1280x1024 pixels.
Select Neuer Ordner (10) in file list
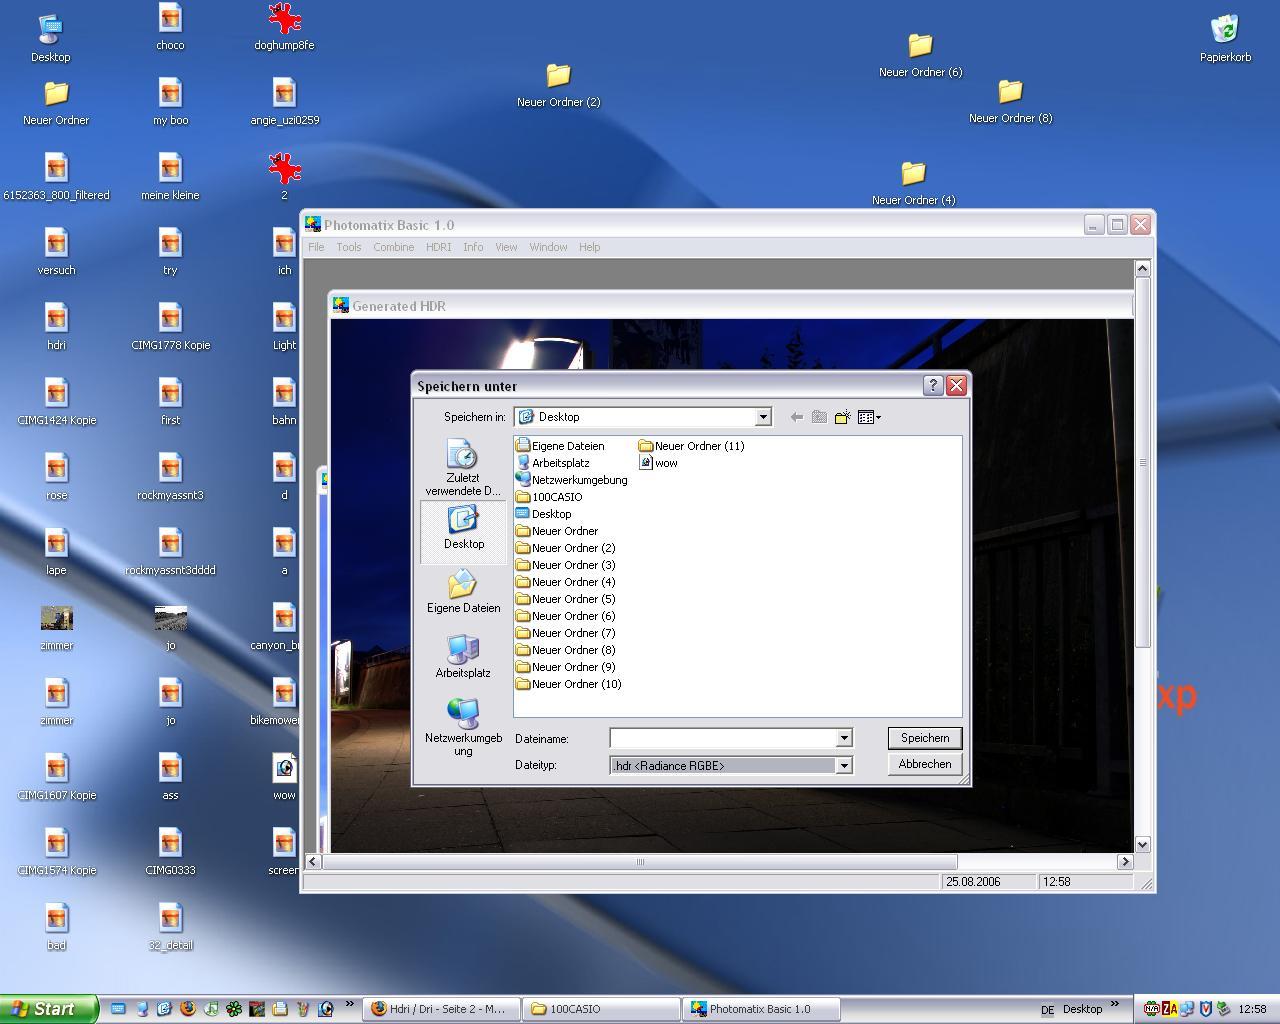click(x=569, y=684)
